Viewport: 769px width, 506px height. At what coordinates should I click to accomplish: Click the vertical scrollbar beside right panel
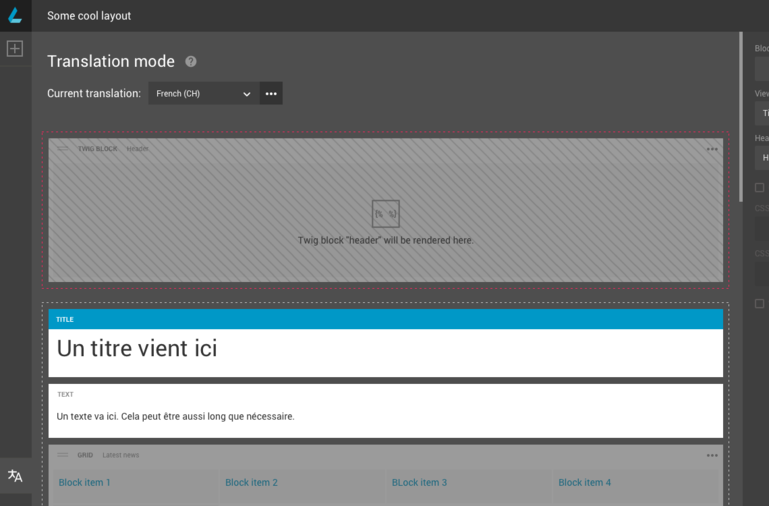(x=741, y=120)
